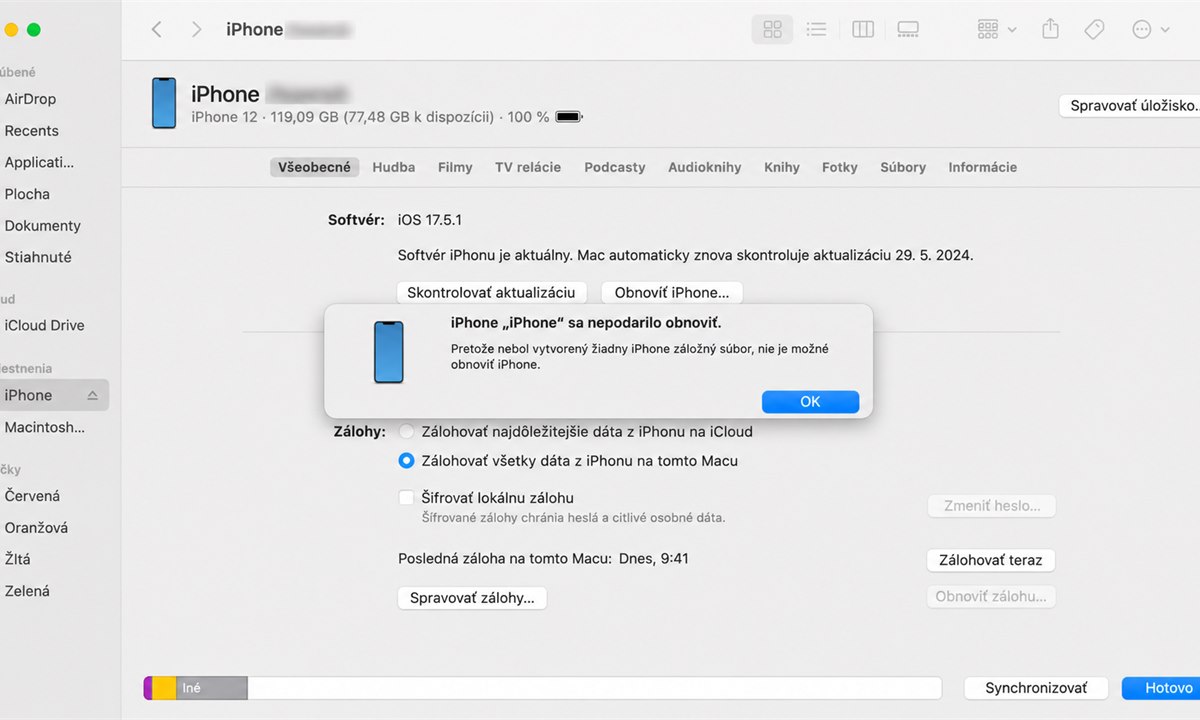Screen dimensions: 1200x720
Task: Switch to column view
Action: click(863, 30)
